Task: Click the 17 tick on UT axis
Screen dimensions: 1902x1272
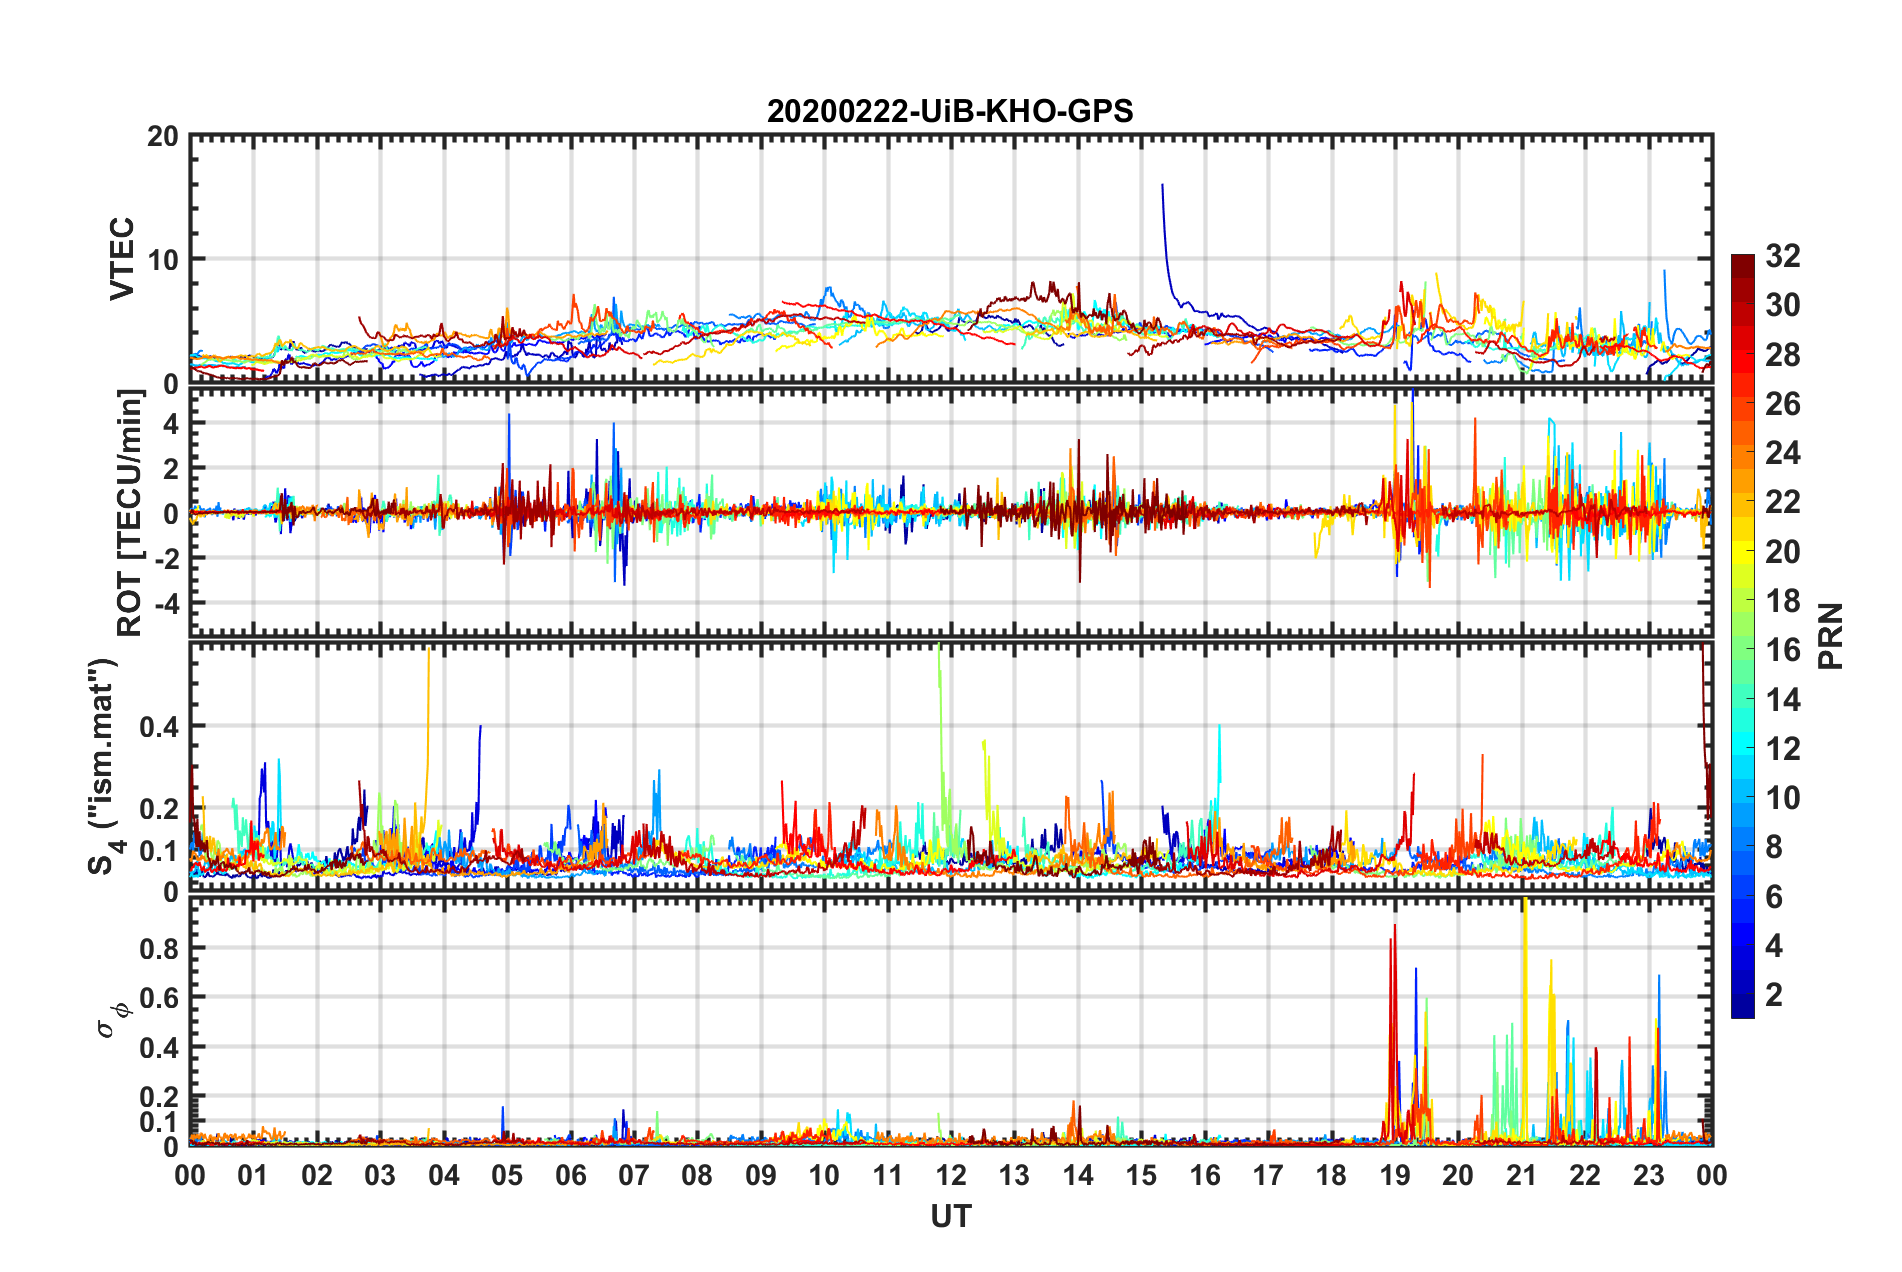Action: pyautogui.click(x=1268, y=1175)
